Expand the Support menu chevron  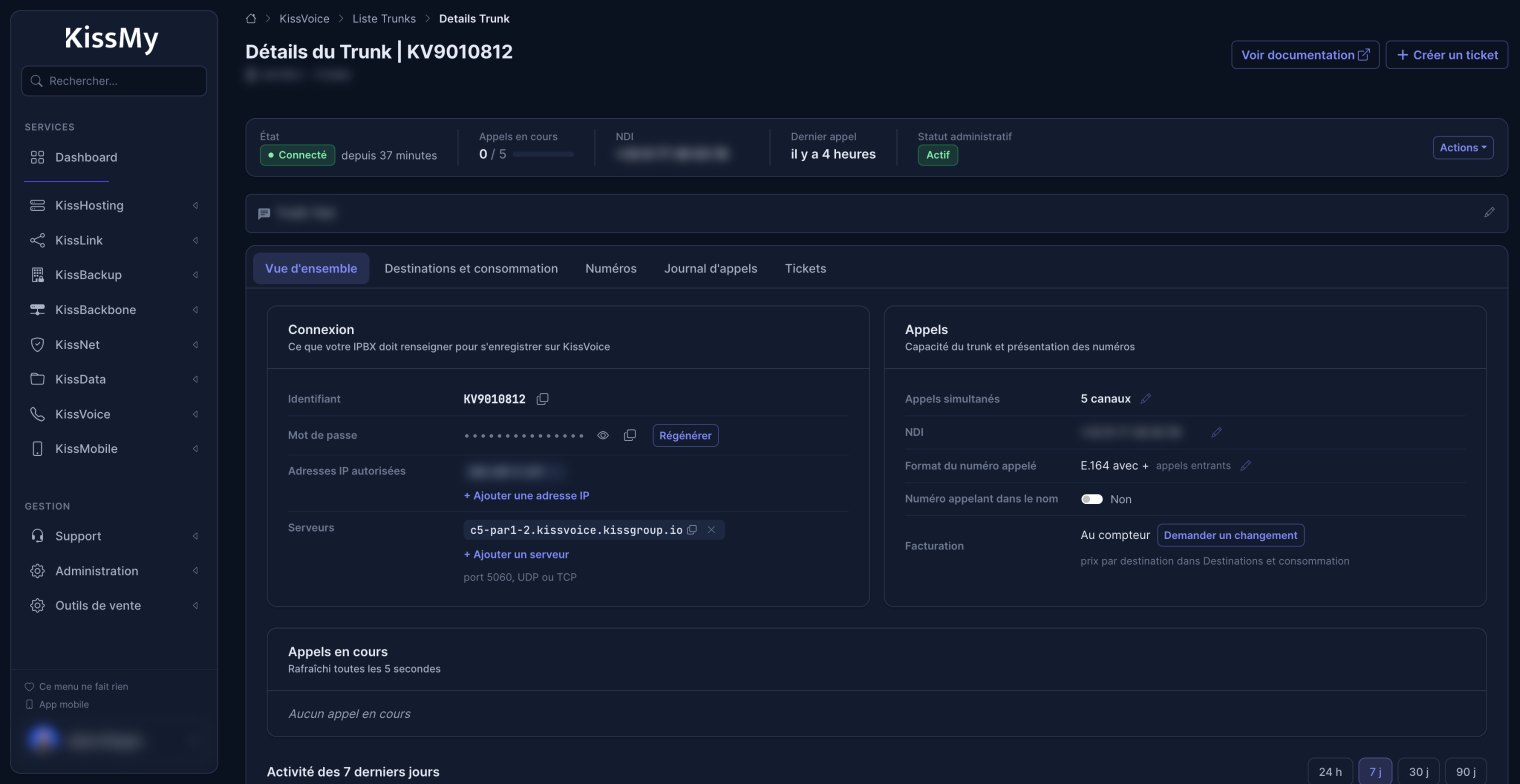195,537
